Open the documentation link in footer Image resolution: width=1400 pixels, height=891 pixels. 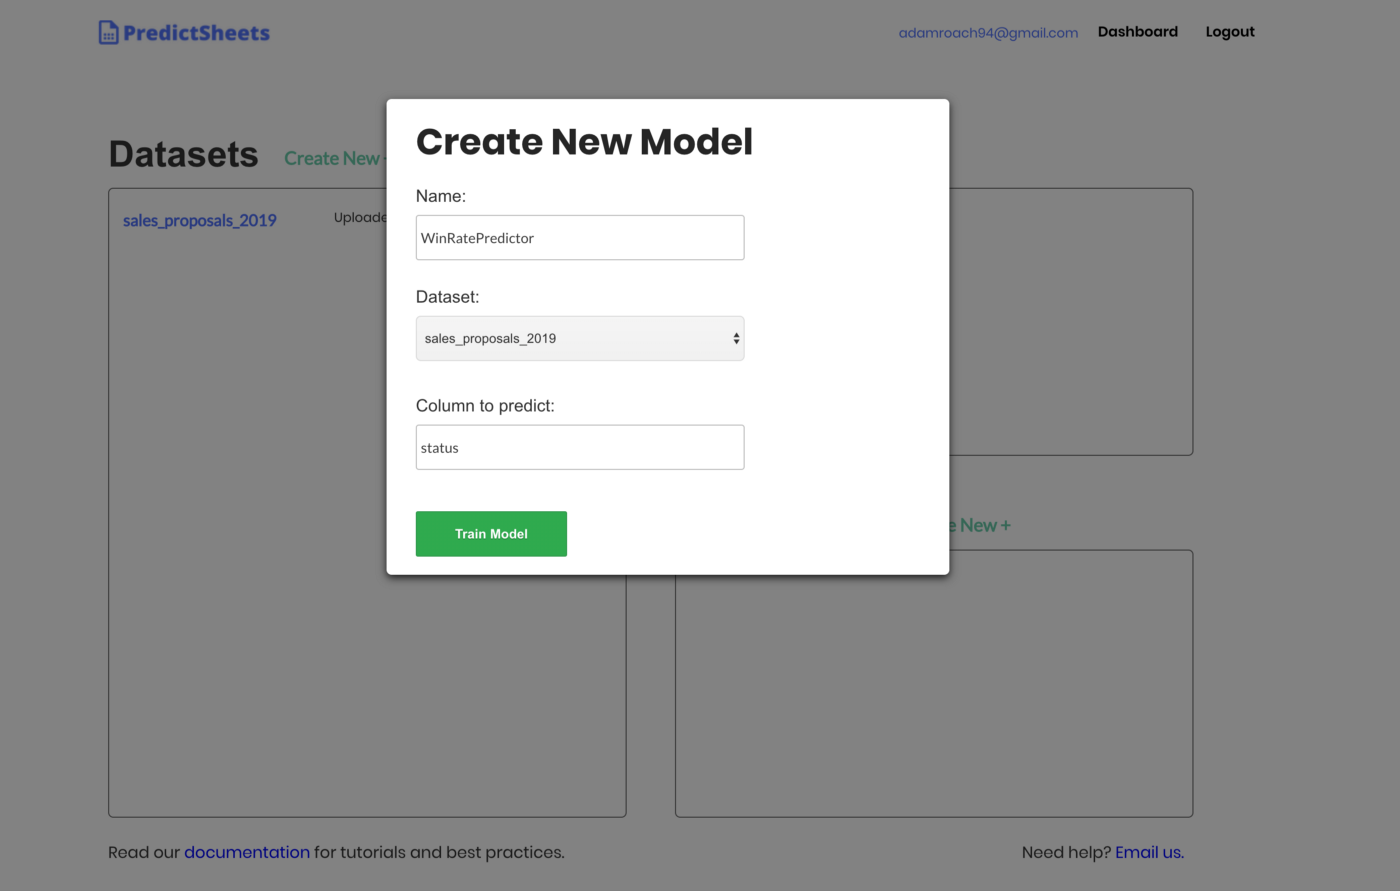[247, 852]
